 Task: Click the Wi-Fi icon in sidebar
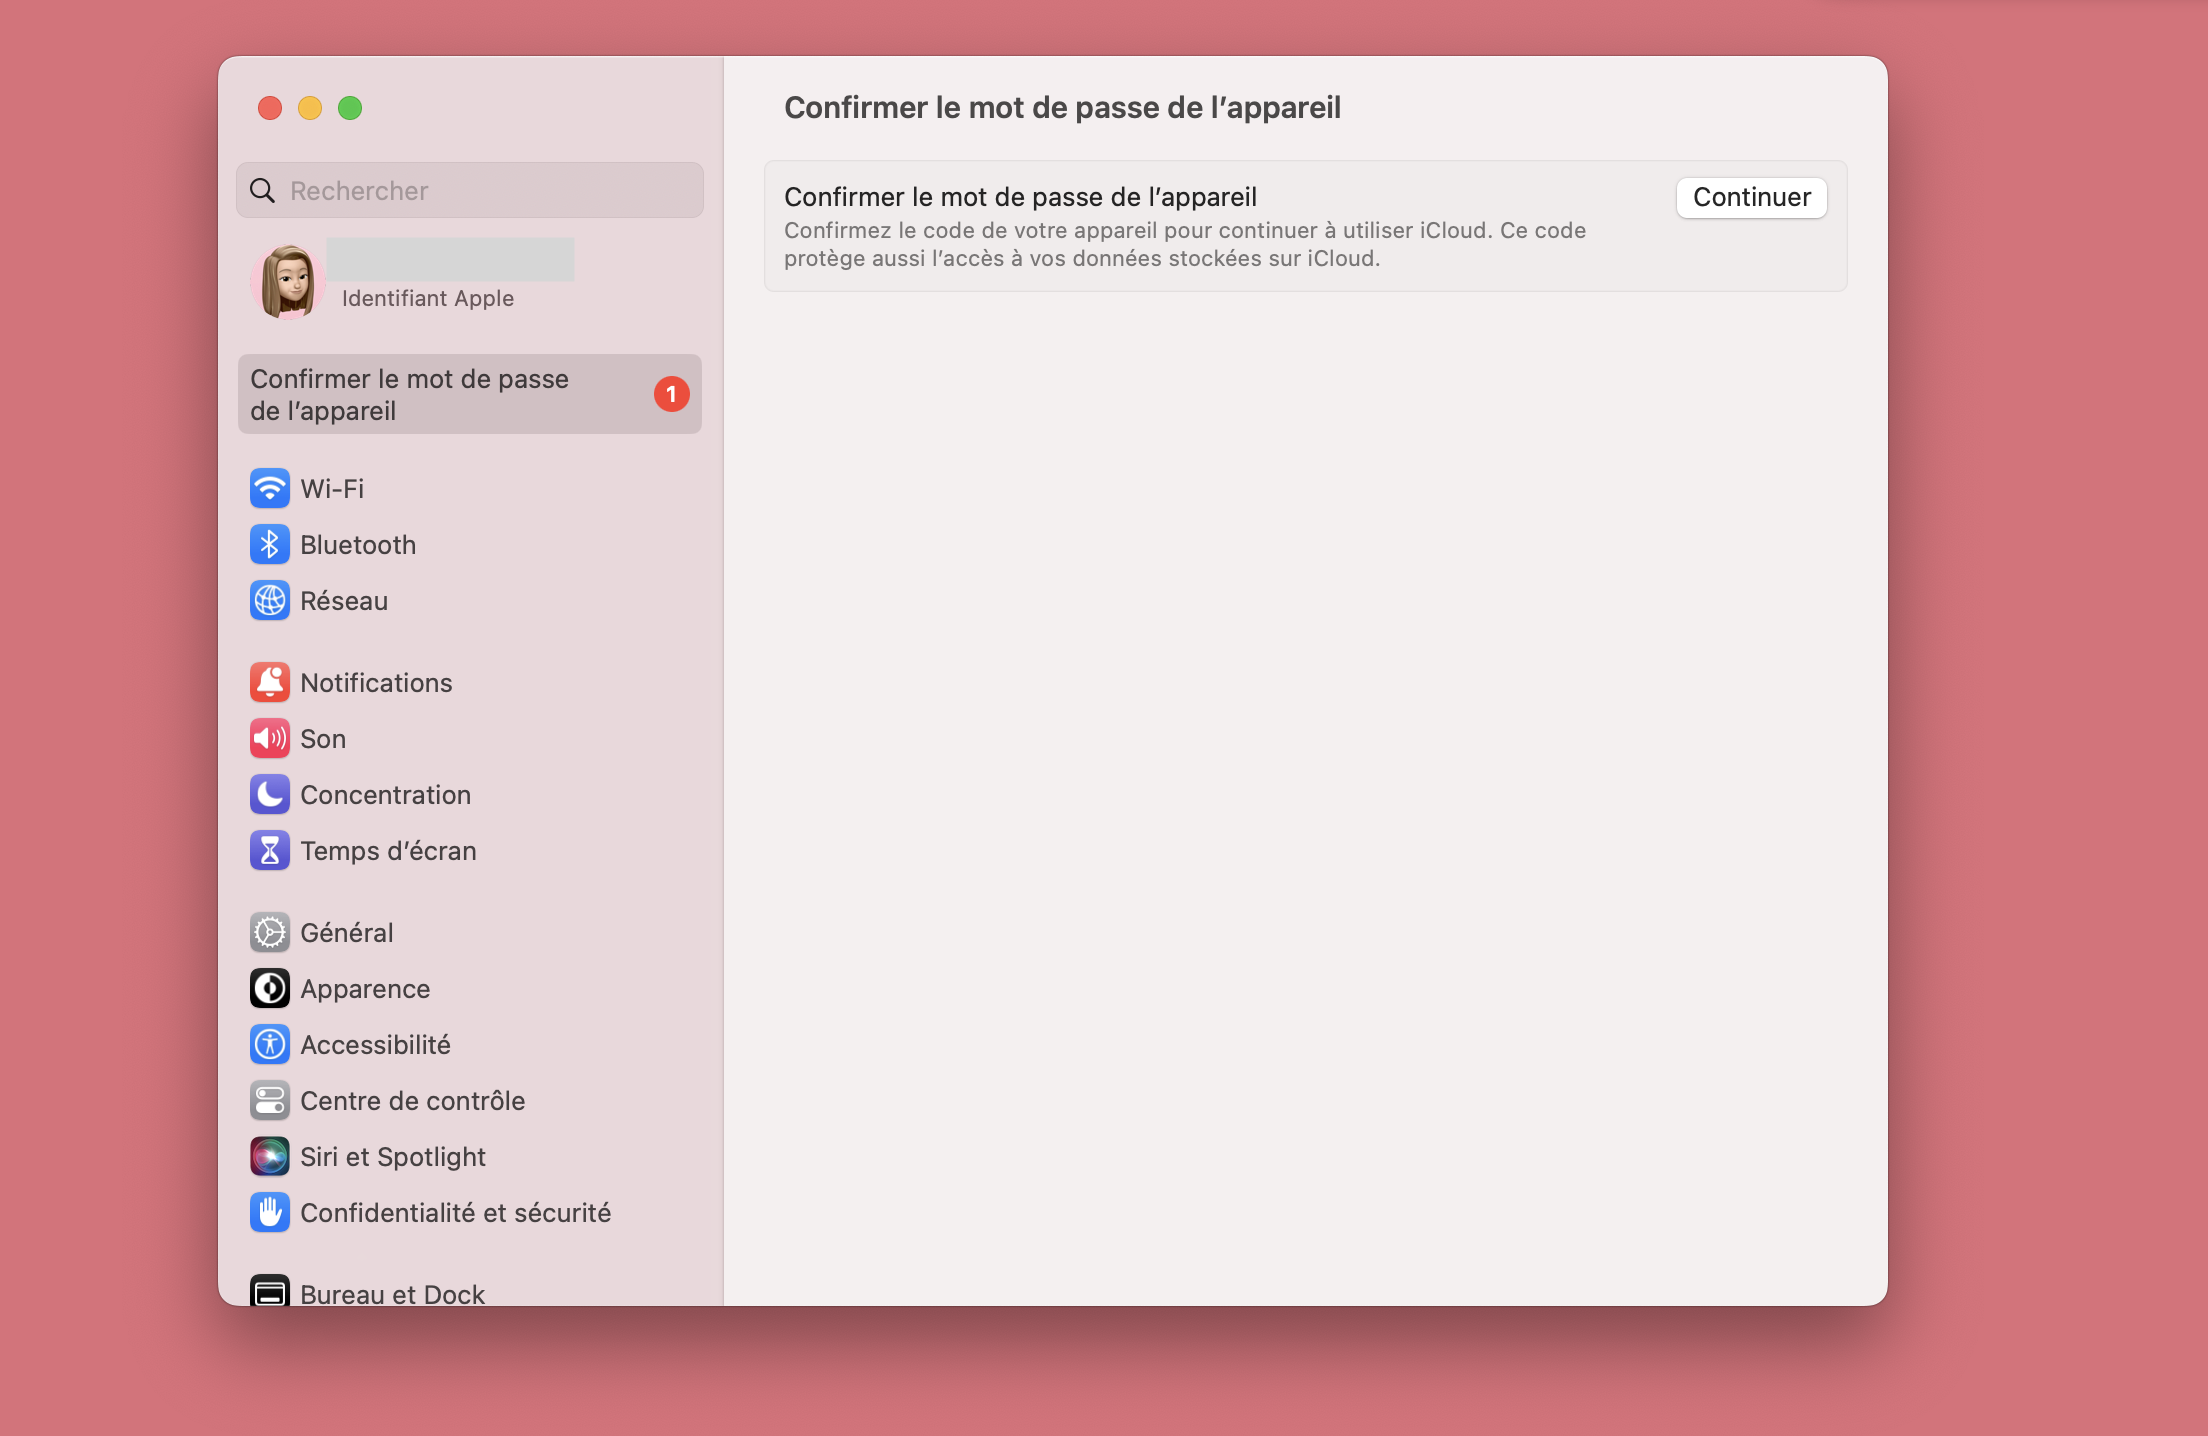(x=270, y=489)
